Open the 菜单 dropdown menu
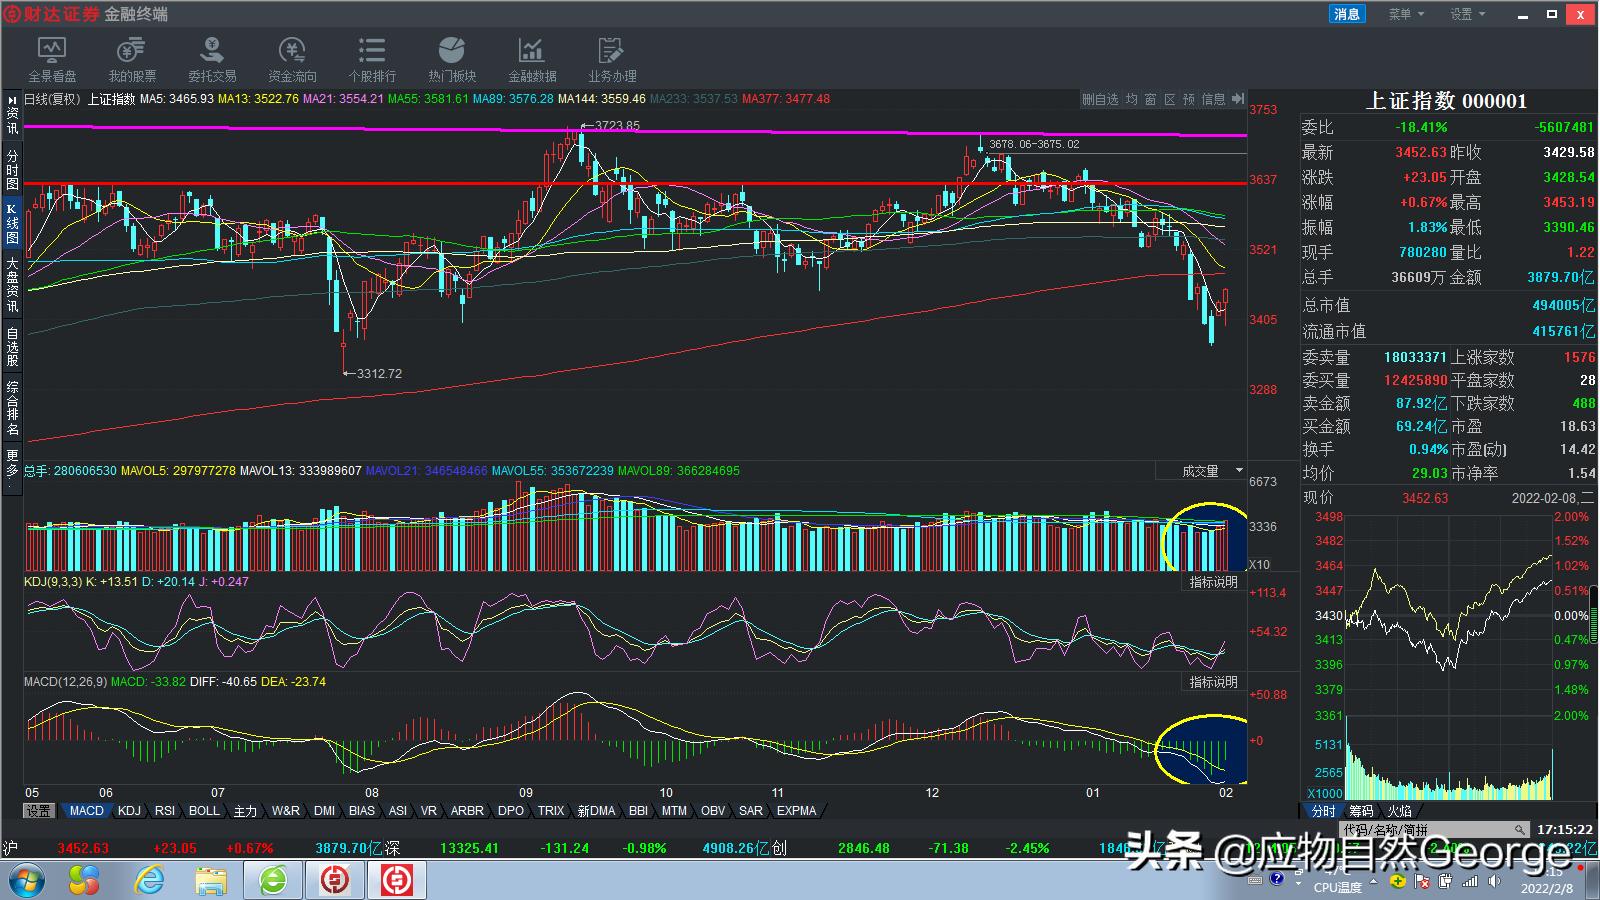1600x900 pixels. 1404,14
